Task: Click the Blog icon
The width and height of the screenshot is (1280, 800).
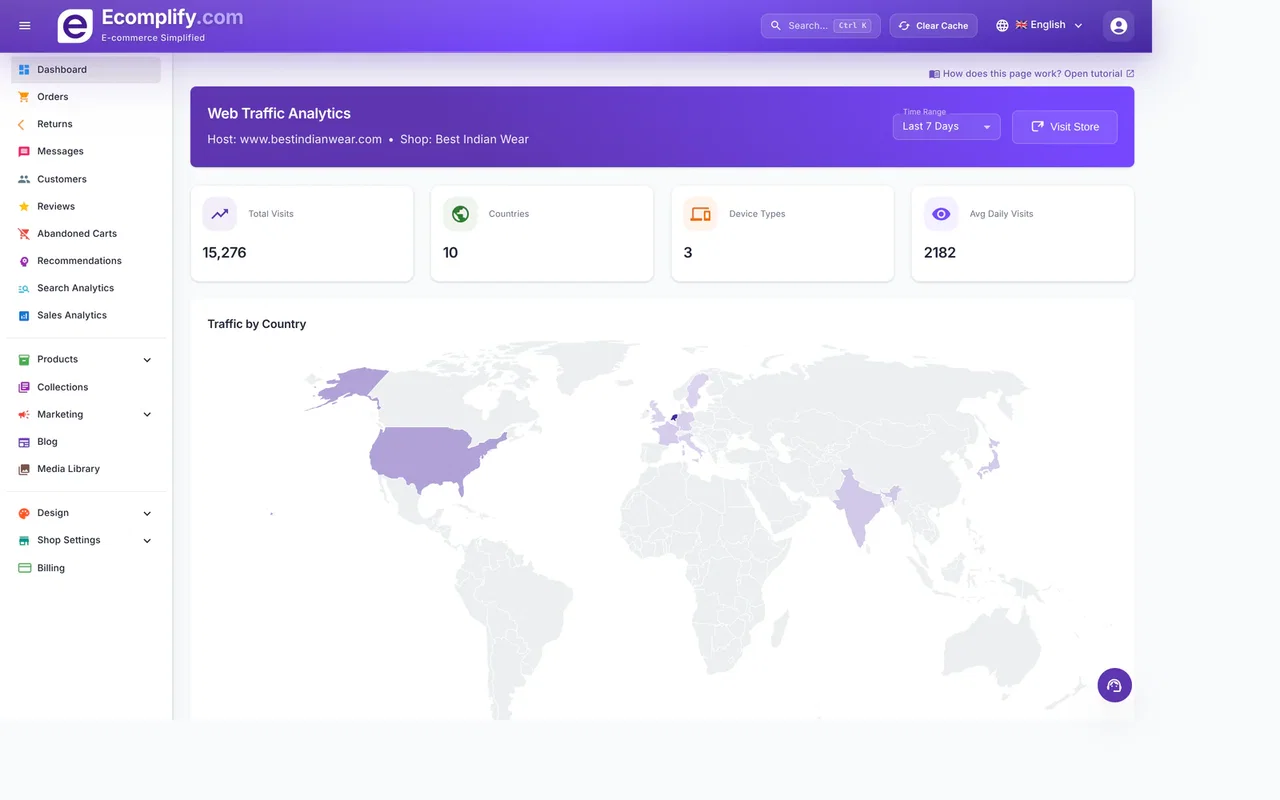Action: coord(24,442)
